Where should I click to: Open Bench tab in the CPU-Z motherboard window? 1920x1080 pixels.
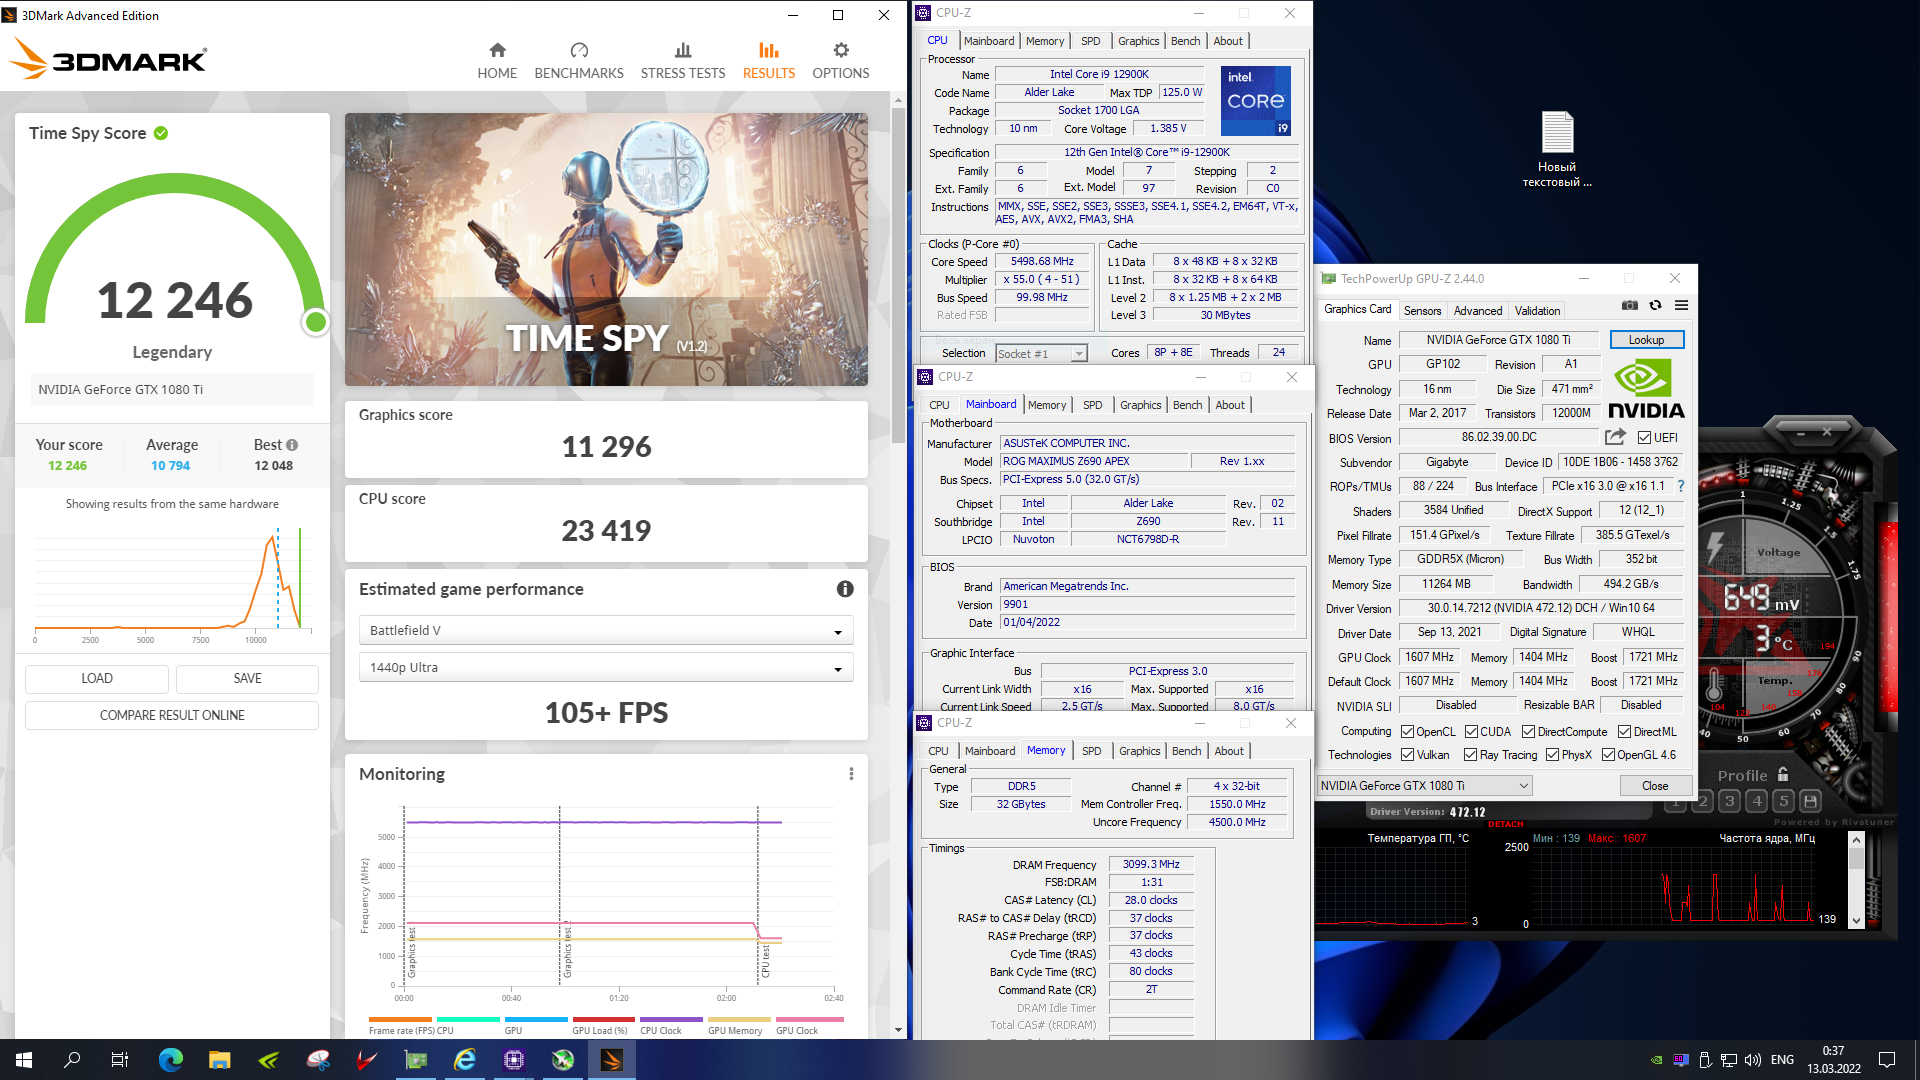pyautogui.click(x=1187, y=405)
